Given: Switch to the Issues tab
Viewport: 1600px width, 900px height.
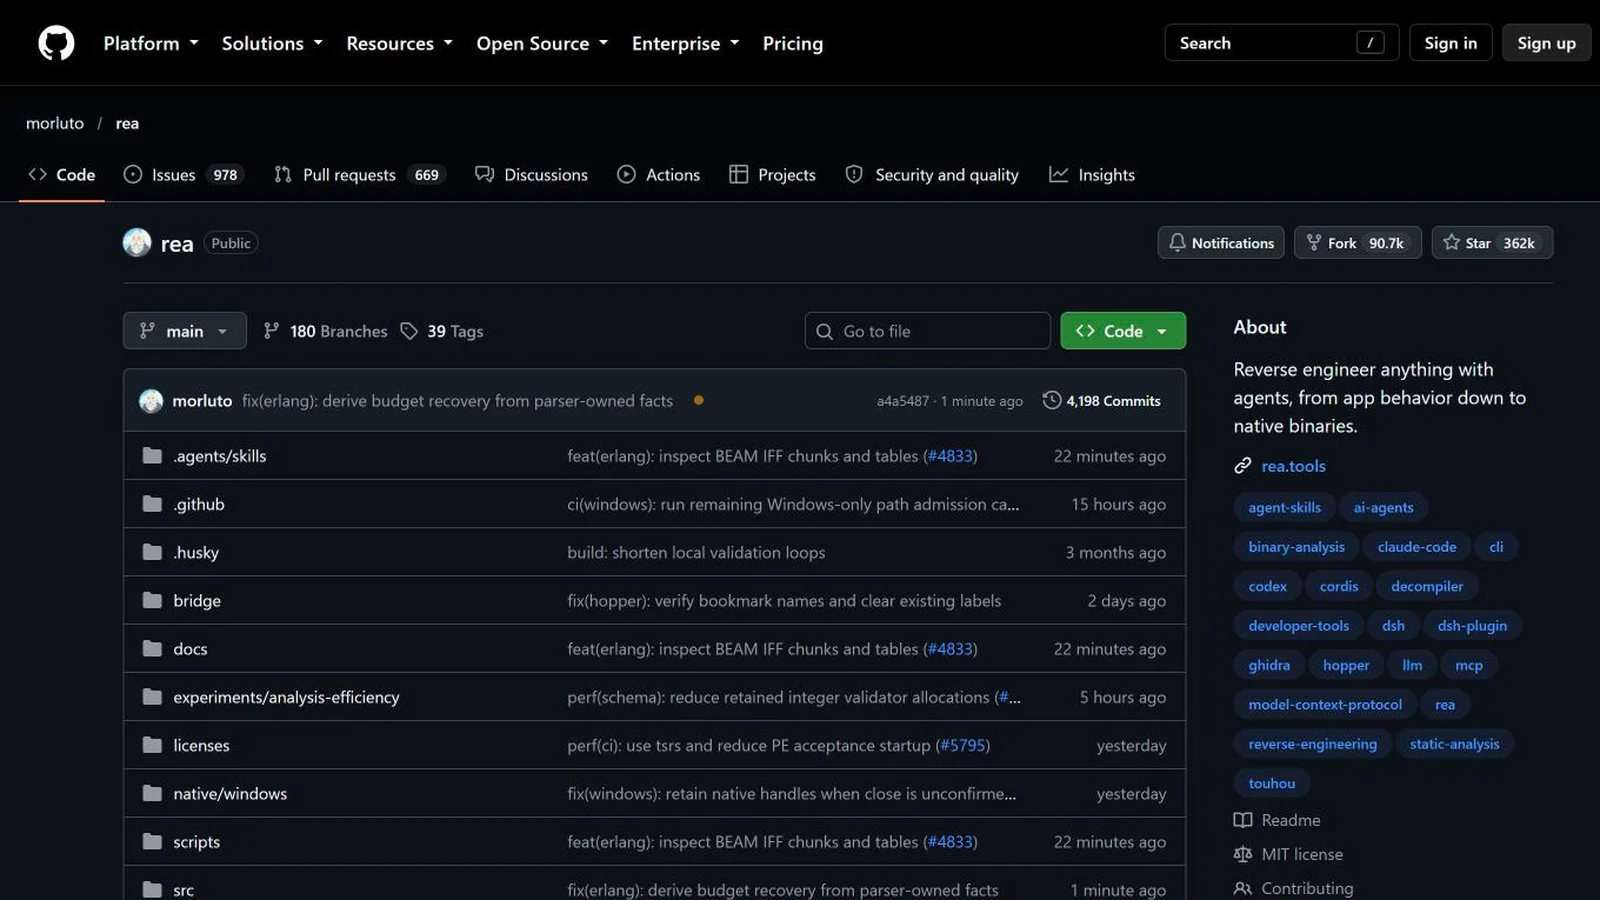Looking at the screenshot, I should (184, 175).
